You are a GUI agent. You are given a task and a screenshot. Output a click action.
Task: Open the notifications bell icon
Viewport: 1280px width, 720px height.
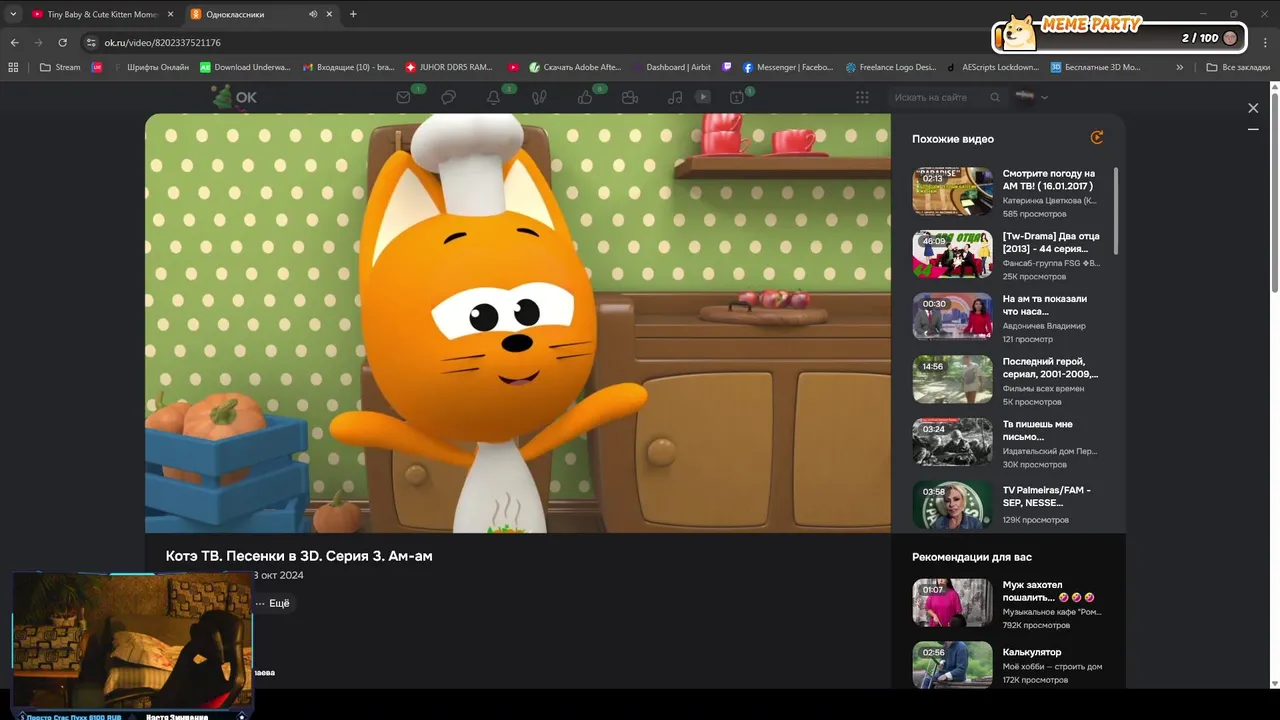click(x=493, y=97)
